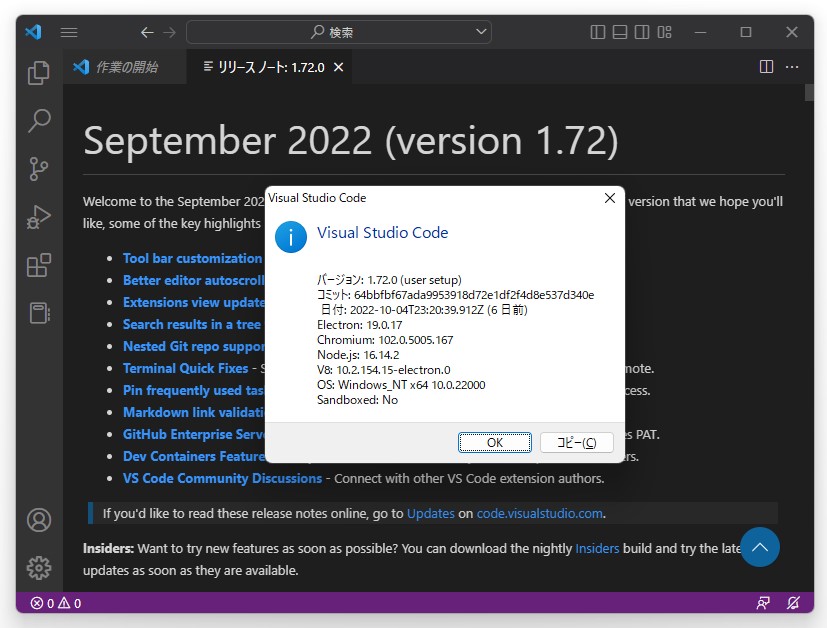Open the Updates link in the release notes
This screenshot has height=628, width=827.
tap(430, 513)
